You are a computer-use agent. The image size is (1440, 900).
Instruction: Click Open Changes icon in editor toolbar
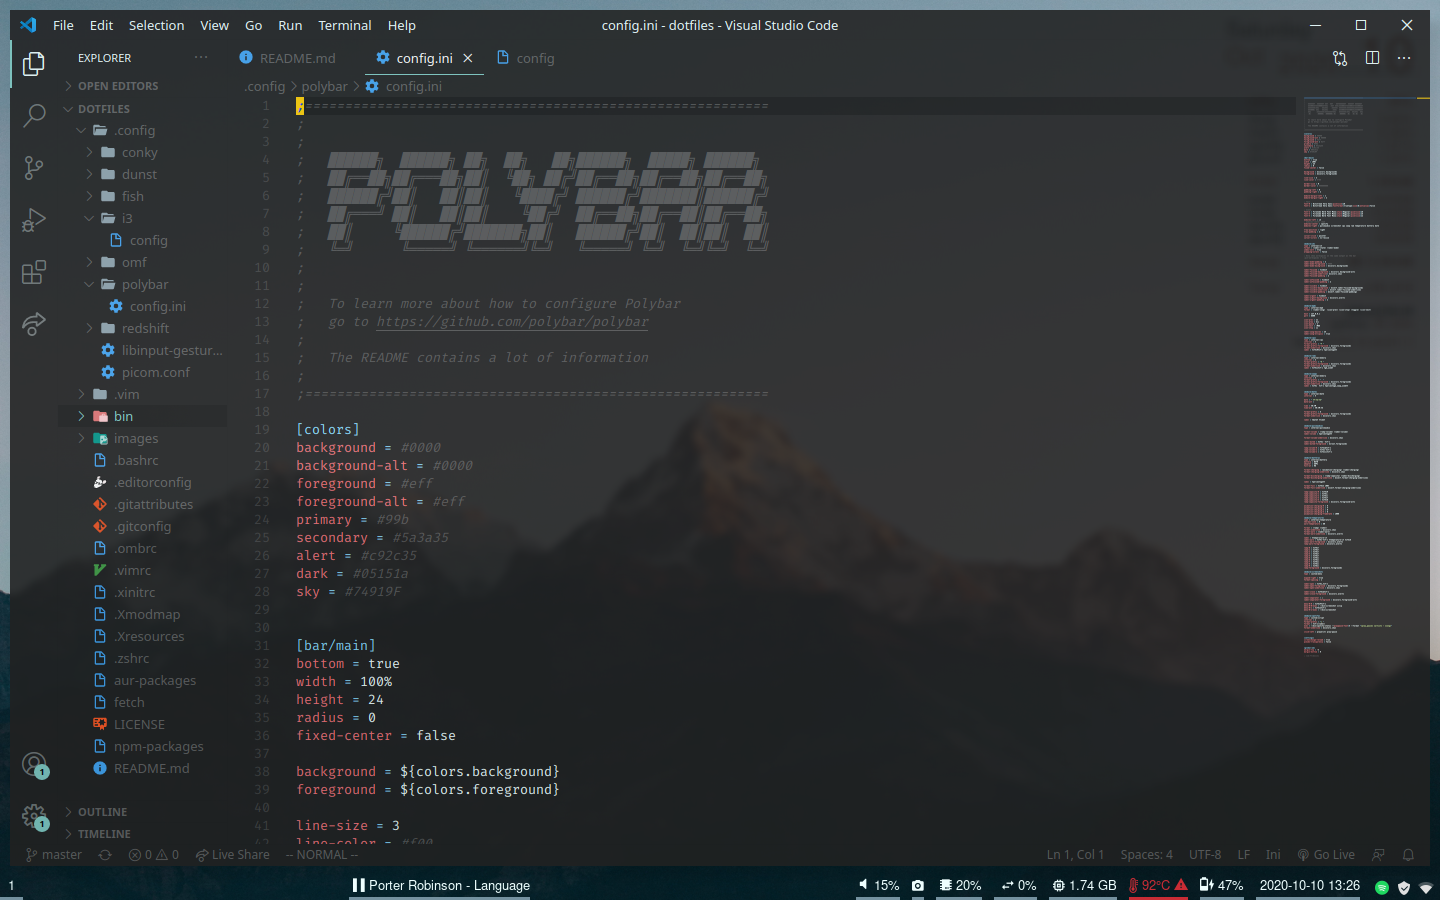click(1340, 58)
